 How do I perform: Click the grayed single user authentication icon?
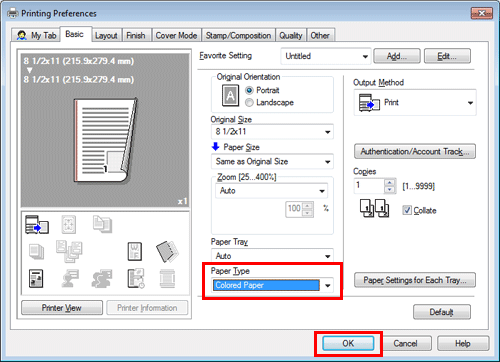click(70, 279)
